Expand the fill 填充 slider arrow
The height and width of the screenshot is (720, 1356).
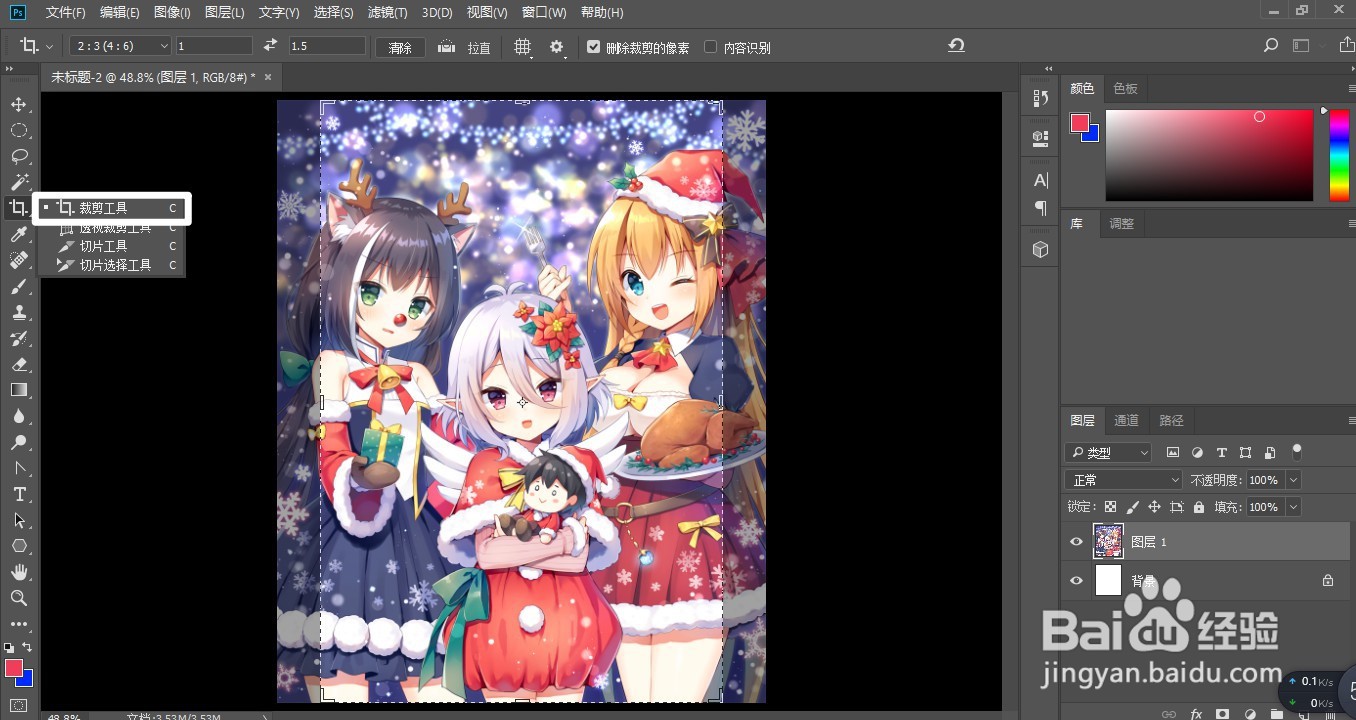(x=1294, y=507)
